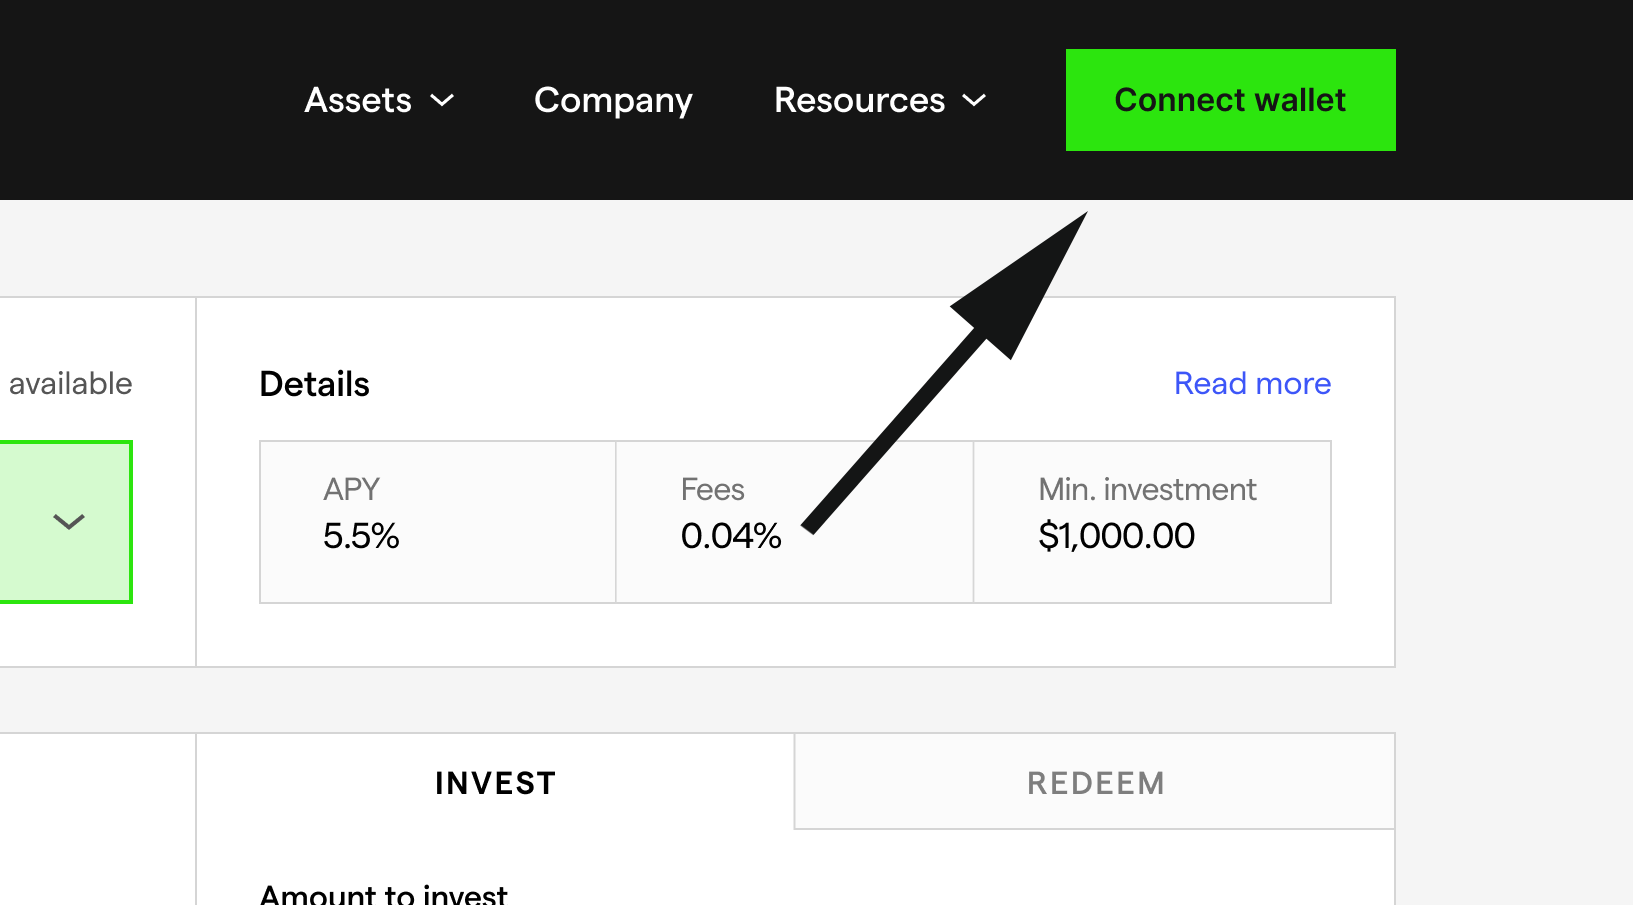Select the APY detail card
The height and width of the screenshot is (905, 1633).
[437, 522]
